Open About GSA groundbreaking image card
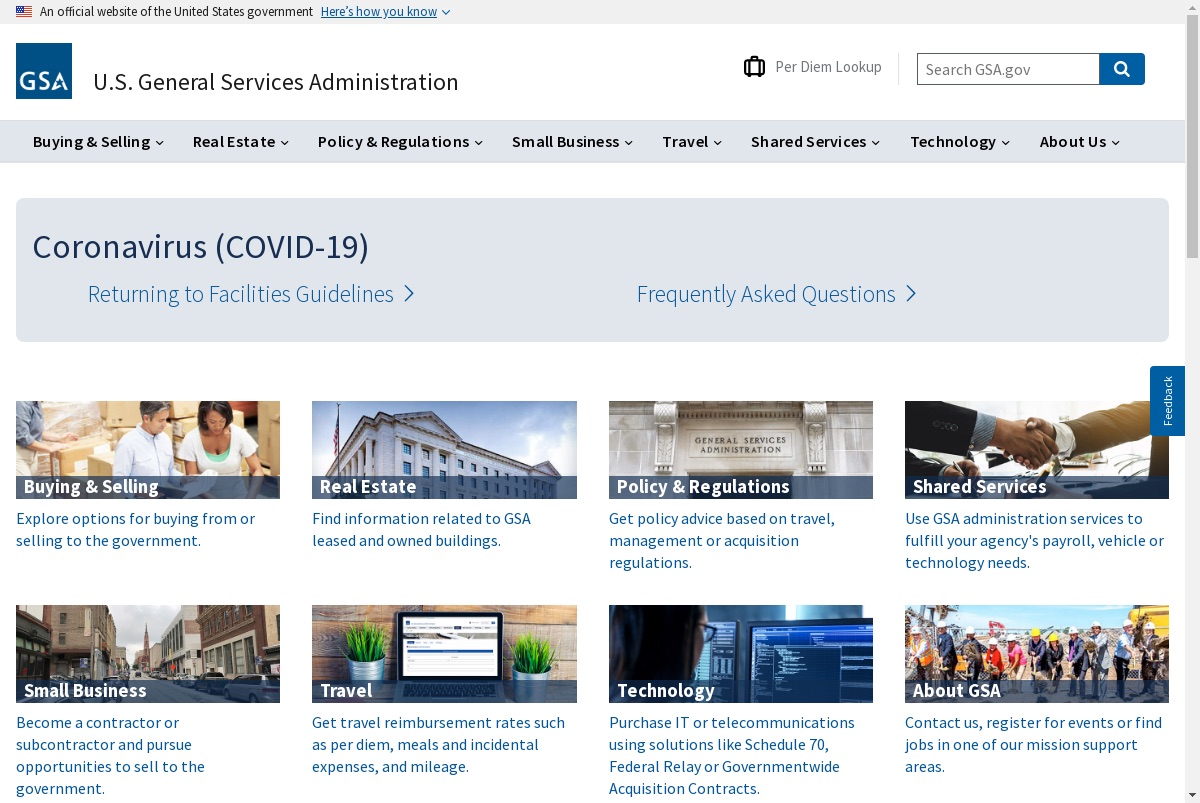The image size is (1200, 803). pos(1037,654)
